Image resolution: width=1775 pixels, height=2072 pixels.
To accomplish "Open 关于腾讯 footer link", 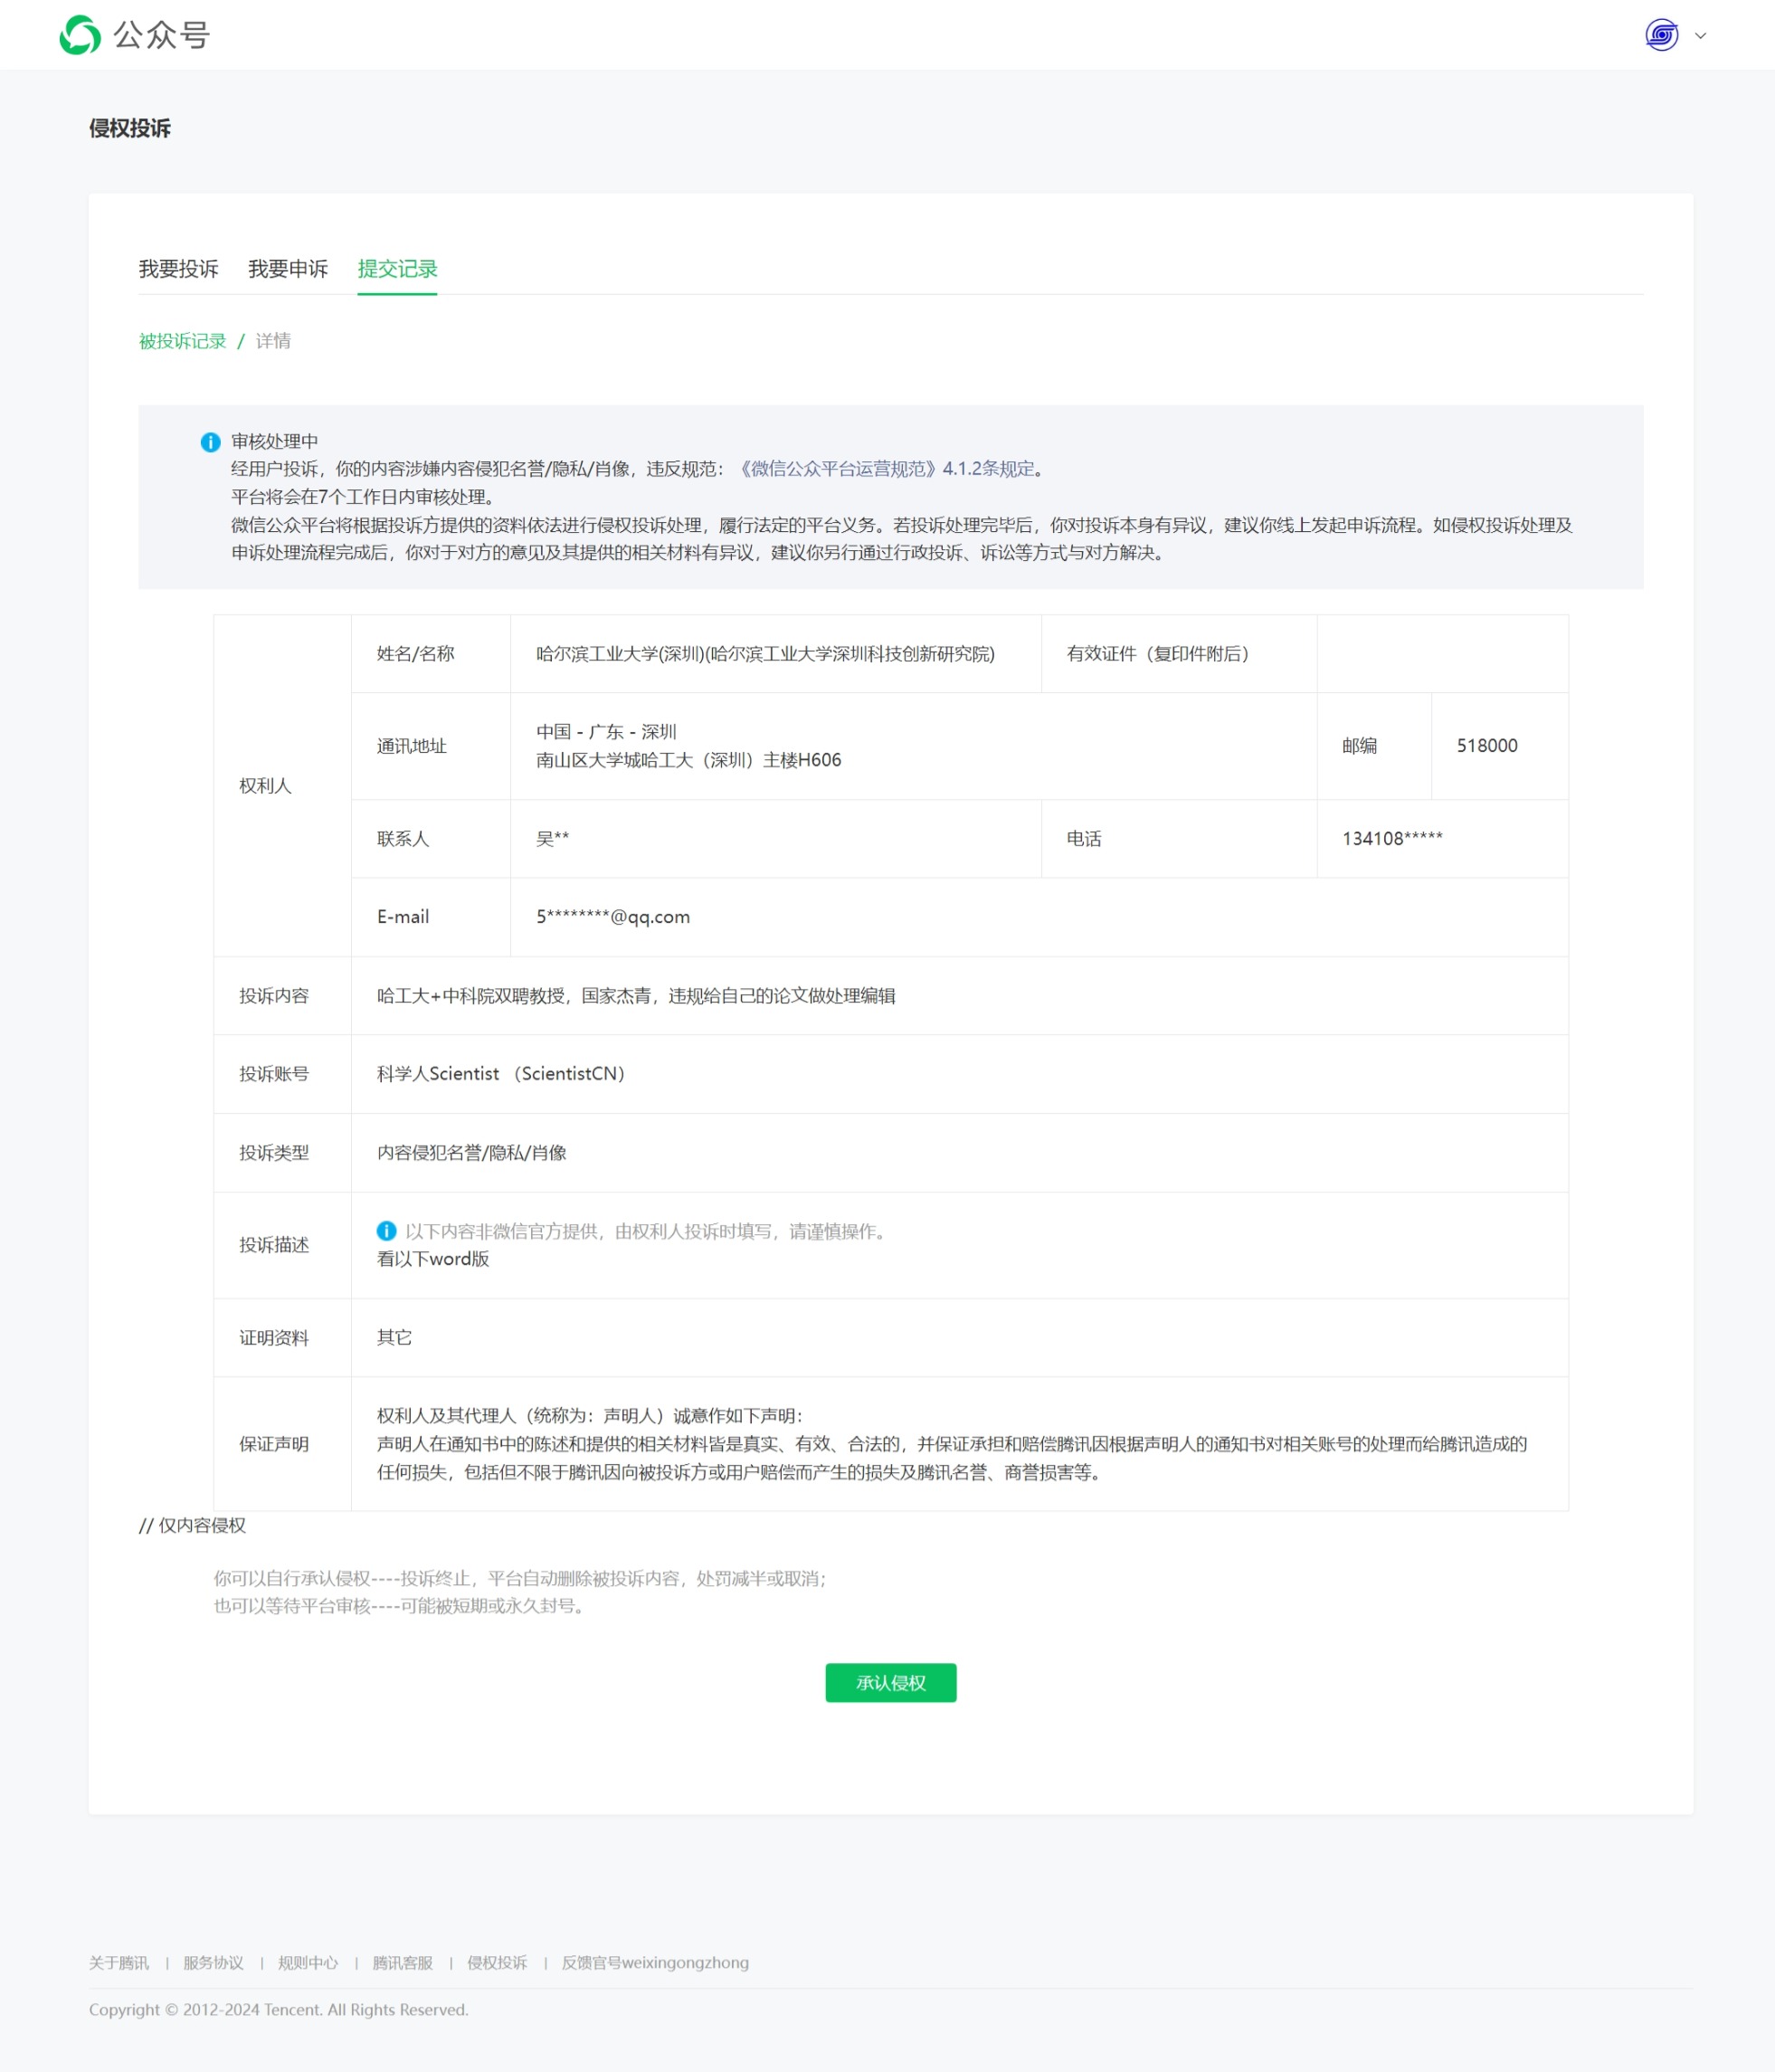I will click(118, 1963).
